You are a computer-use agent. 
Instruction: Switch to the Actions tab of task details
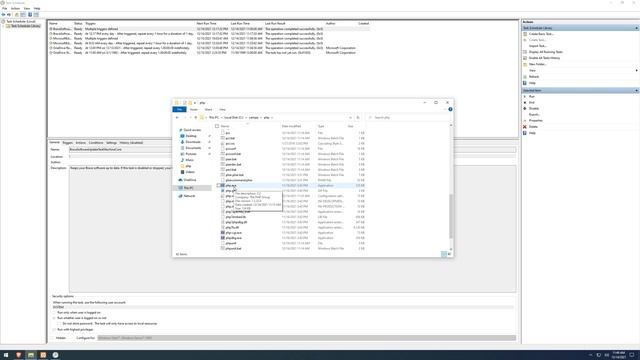click(x=80, y=143)
